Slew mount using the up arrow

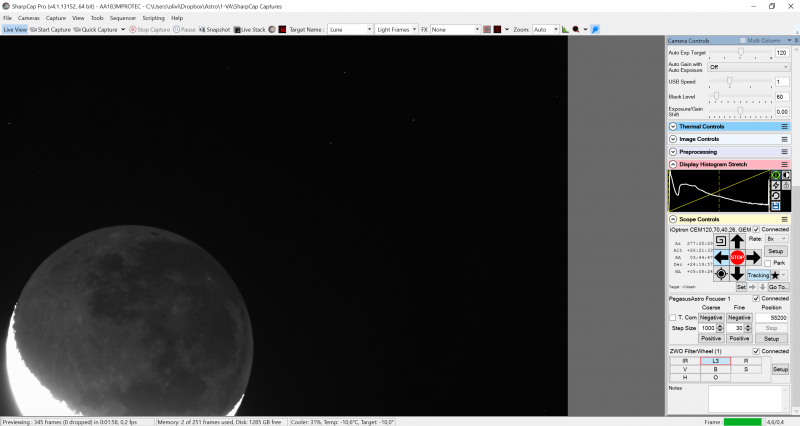[737, 241]
